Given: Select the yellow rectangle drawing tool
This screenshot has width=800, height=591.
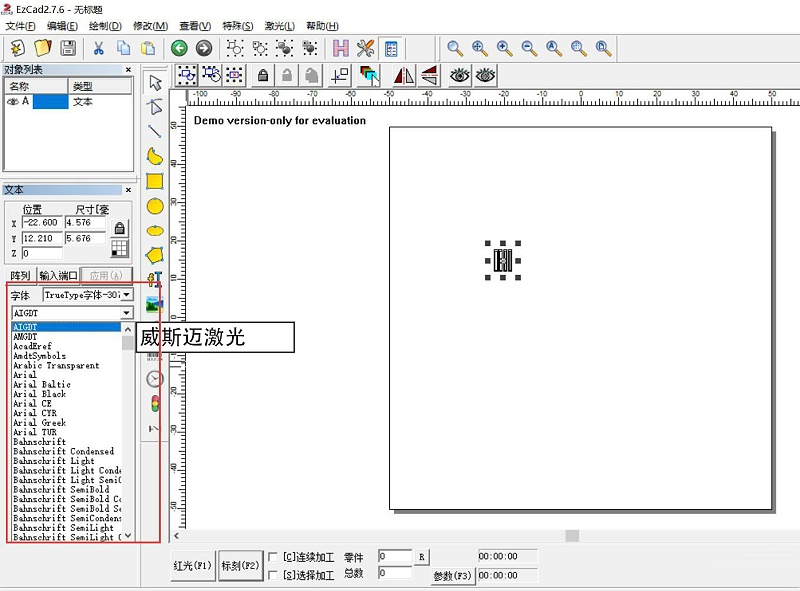Looking at the screenshot, I should (155, 181).
